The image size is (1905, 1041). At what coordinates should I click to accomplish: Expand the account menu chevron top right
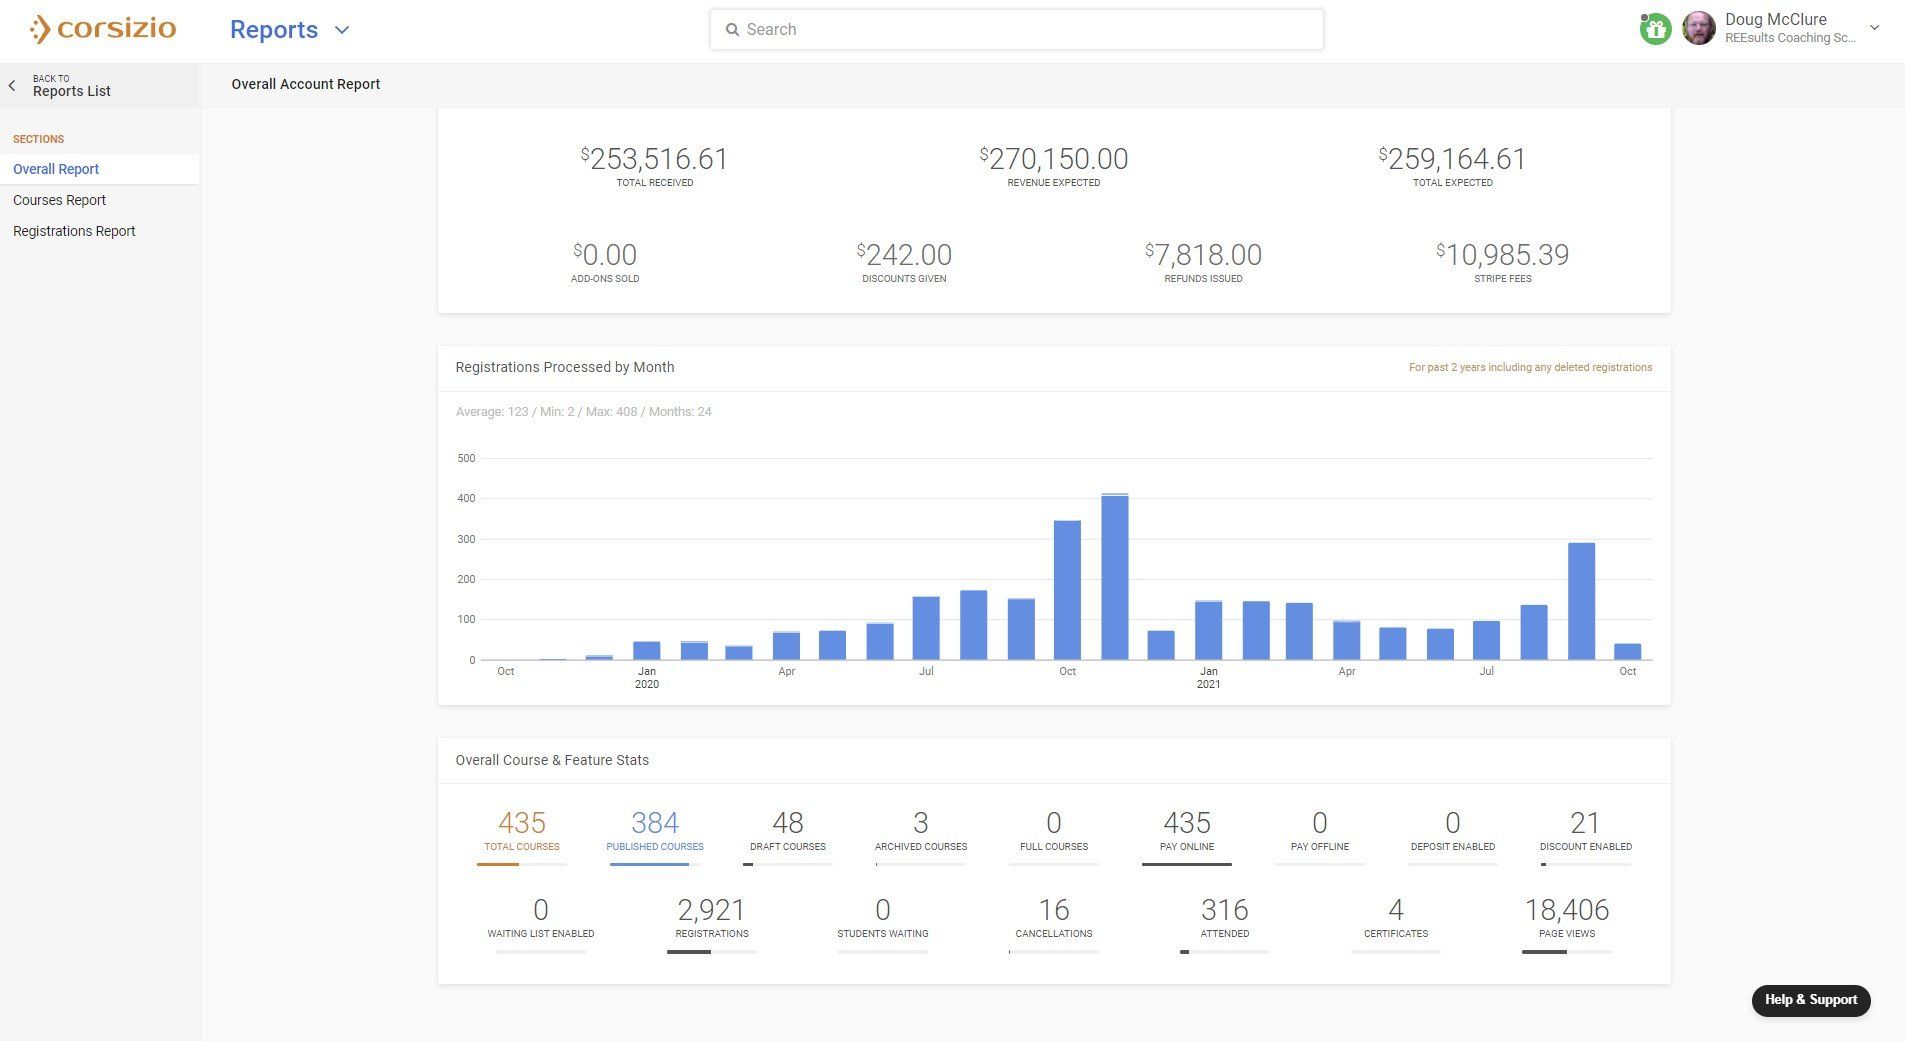pyautogui.click(x=1874, y=28)
